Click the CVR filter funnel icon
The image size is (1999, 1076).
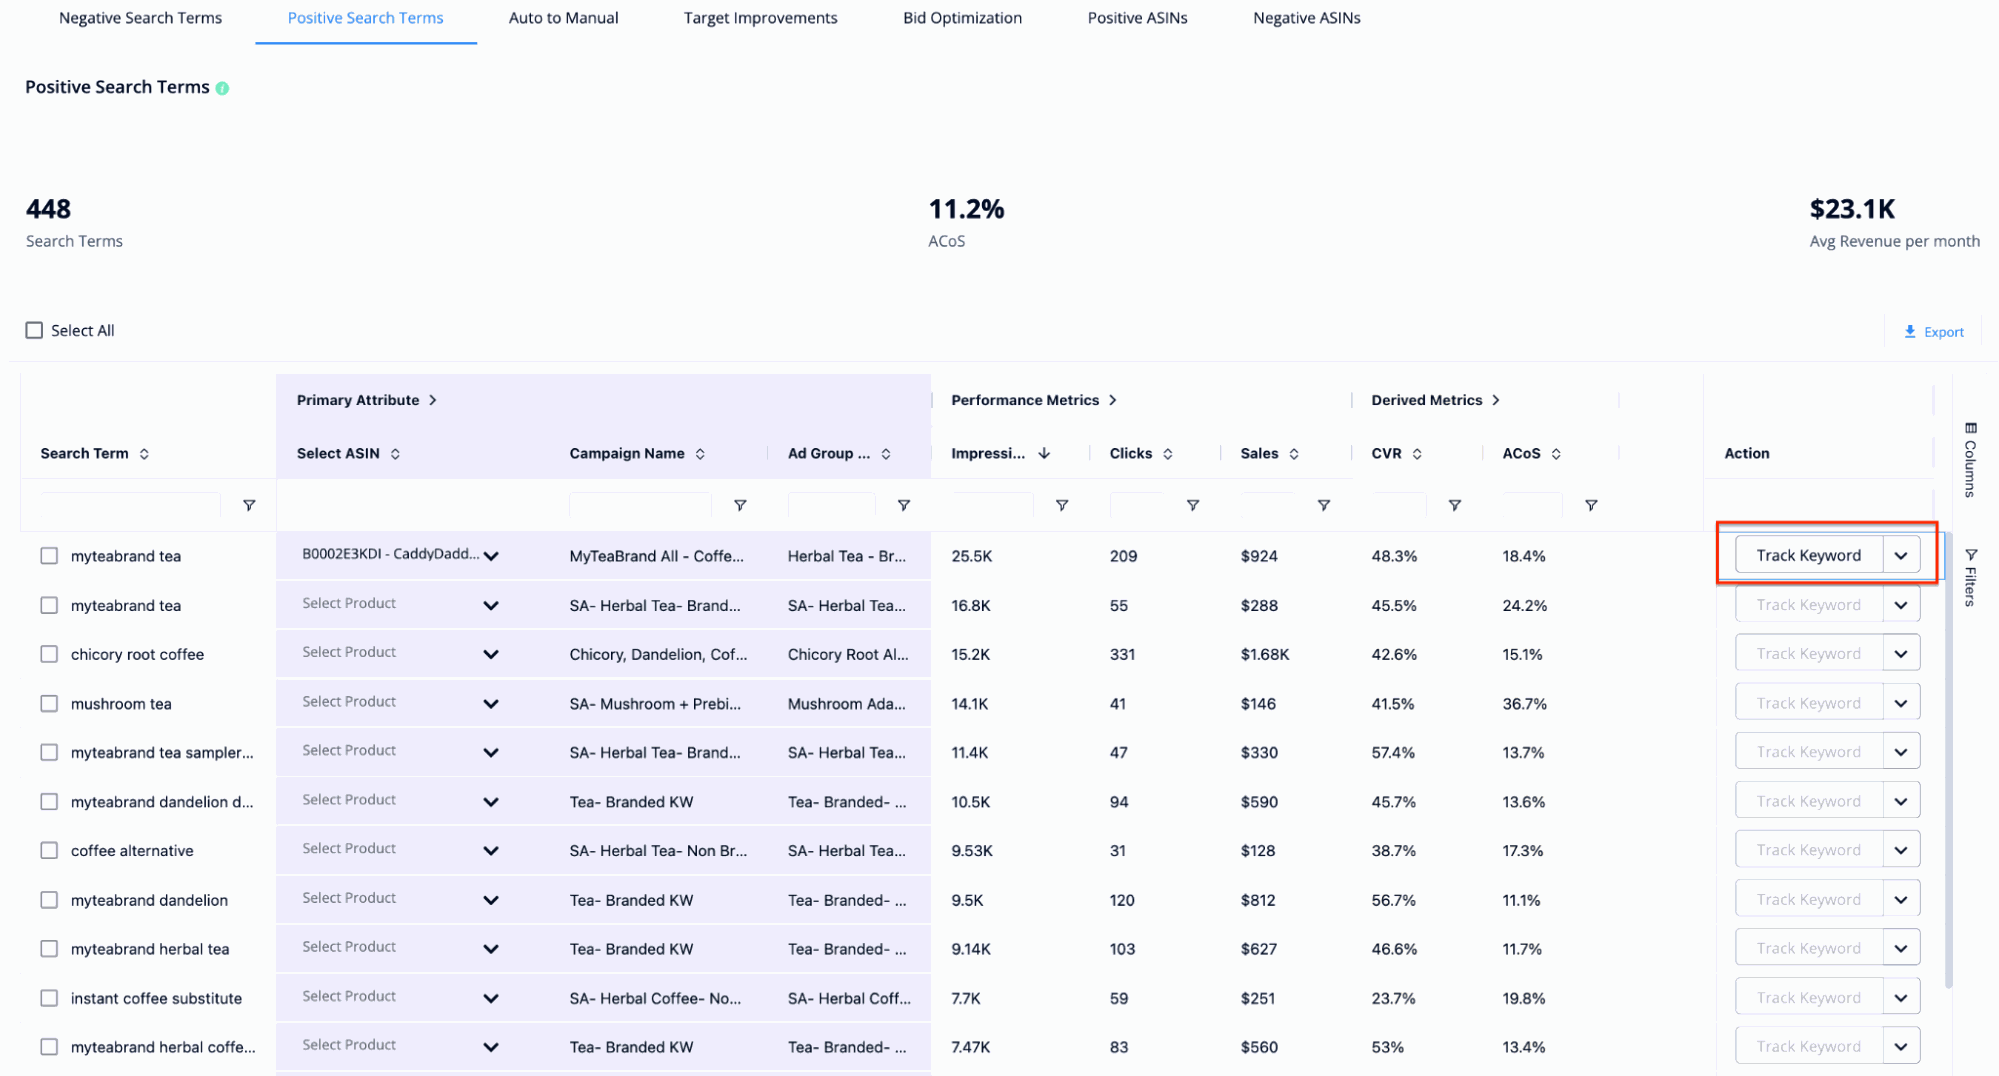pos(1454,506)
